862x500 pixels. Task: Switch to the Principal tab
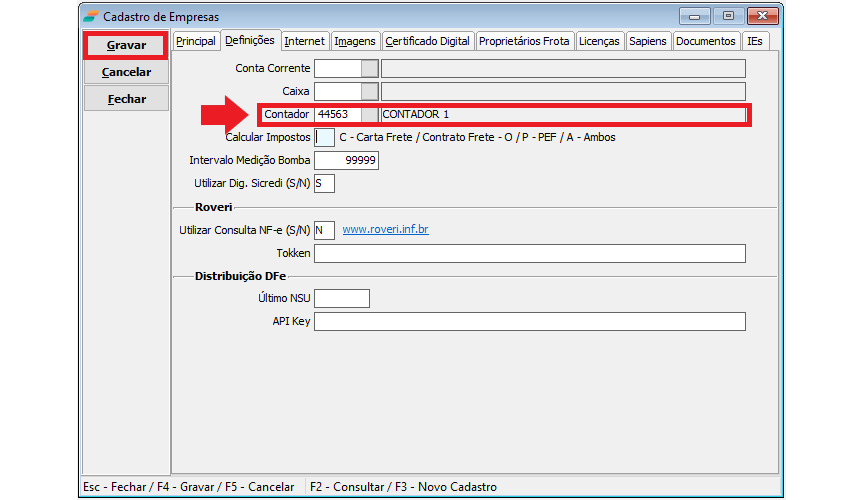point(195,41)
